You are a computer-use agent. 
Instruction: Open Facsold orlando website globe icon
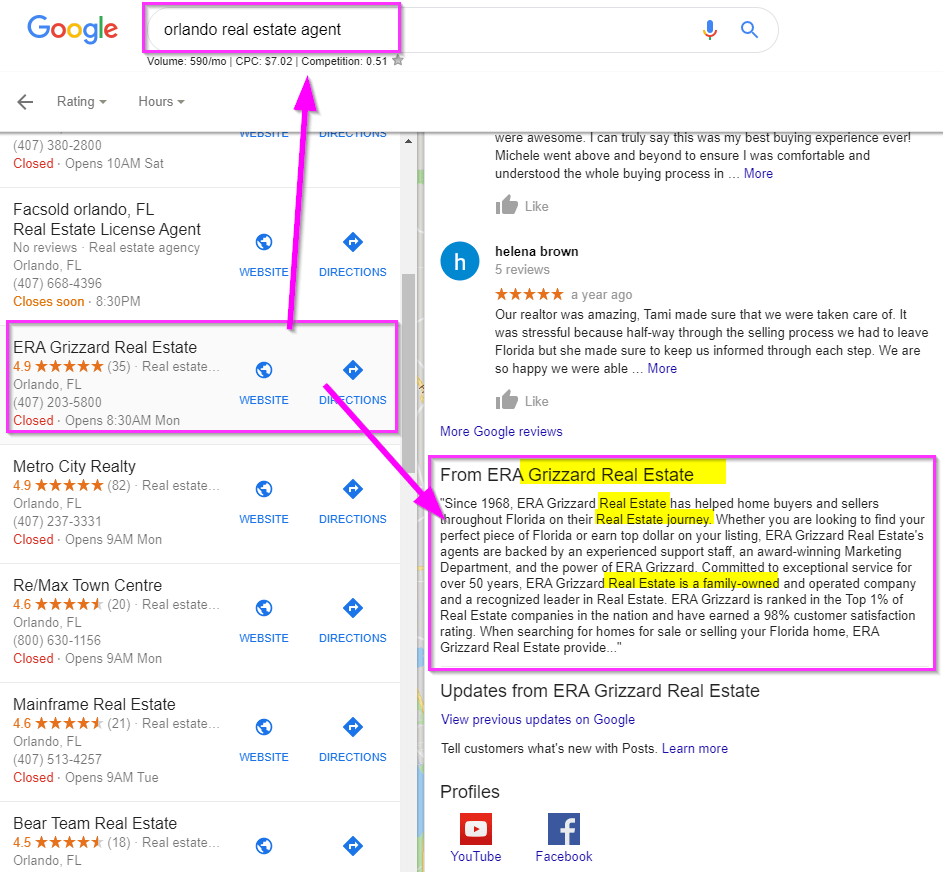point(264,242)
